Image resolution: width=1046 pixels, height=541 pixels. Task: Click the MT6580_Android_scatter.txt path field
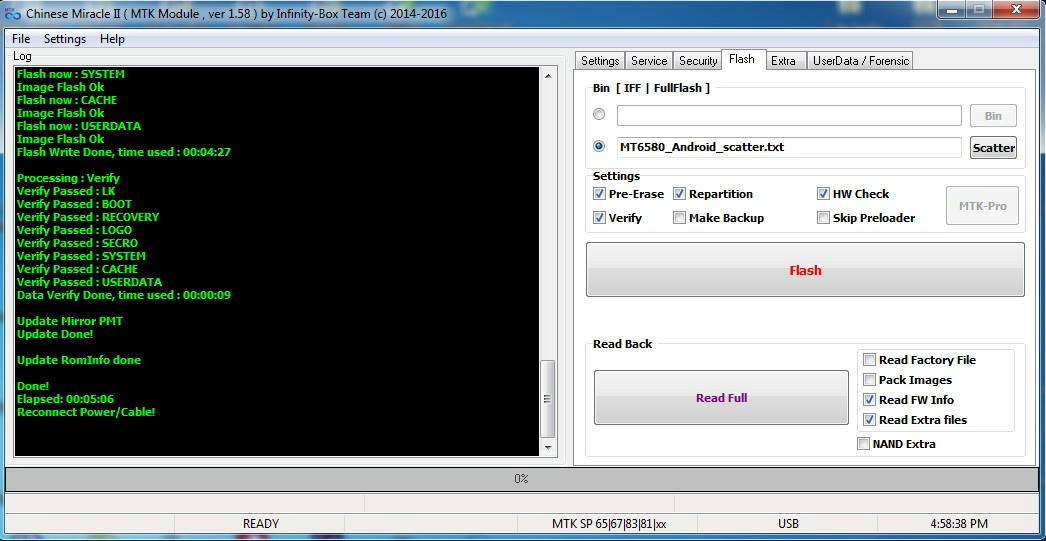(788, 147)
